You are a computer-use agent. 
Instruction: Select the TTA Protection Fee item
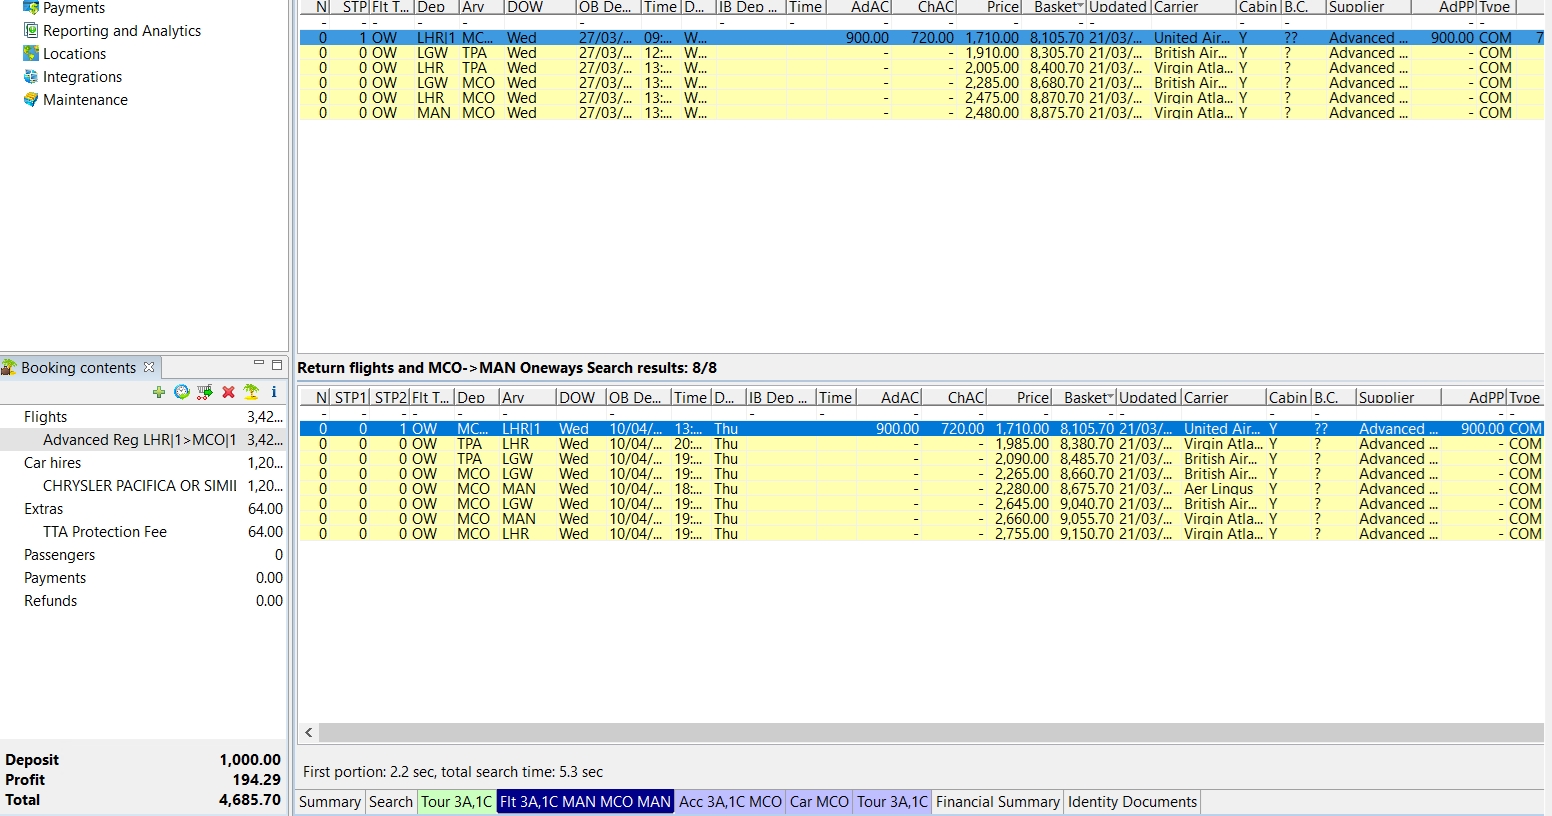point(144,531)
